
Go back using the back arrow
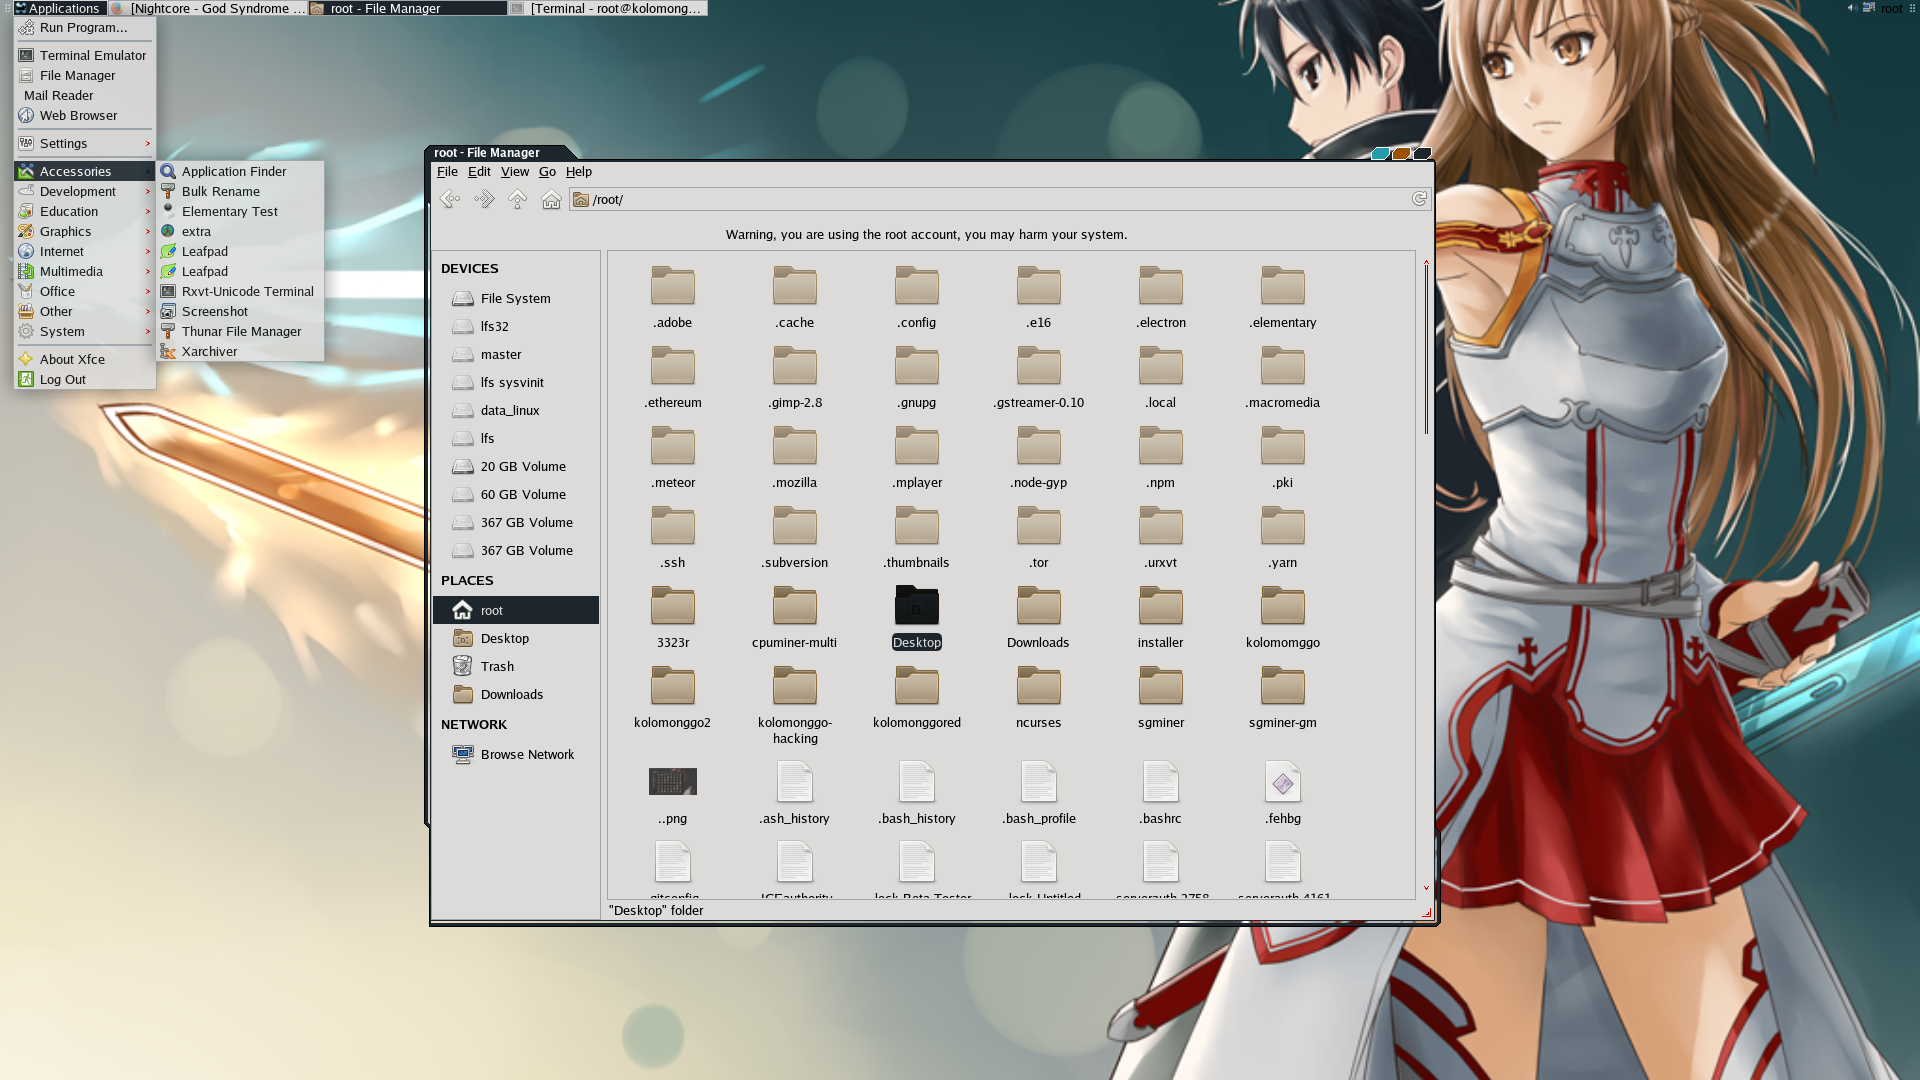click(x=450, y=199)
